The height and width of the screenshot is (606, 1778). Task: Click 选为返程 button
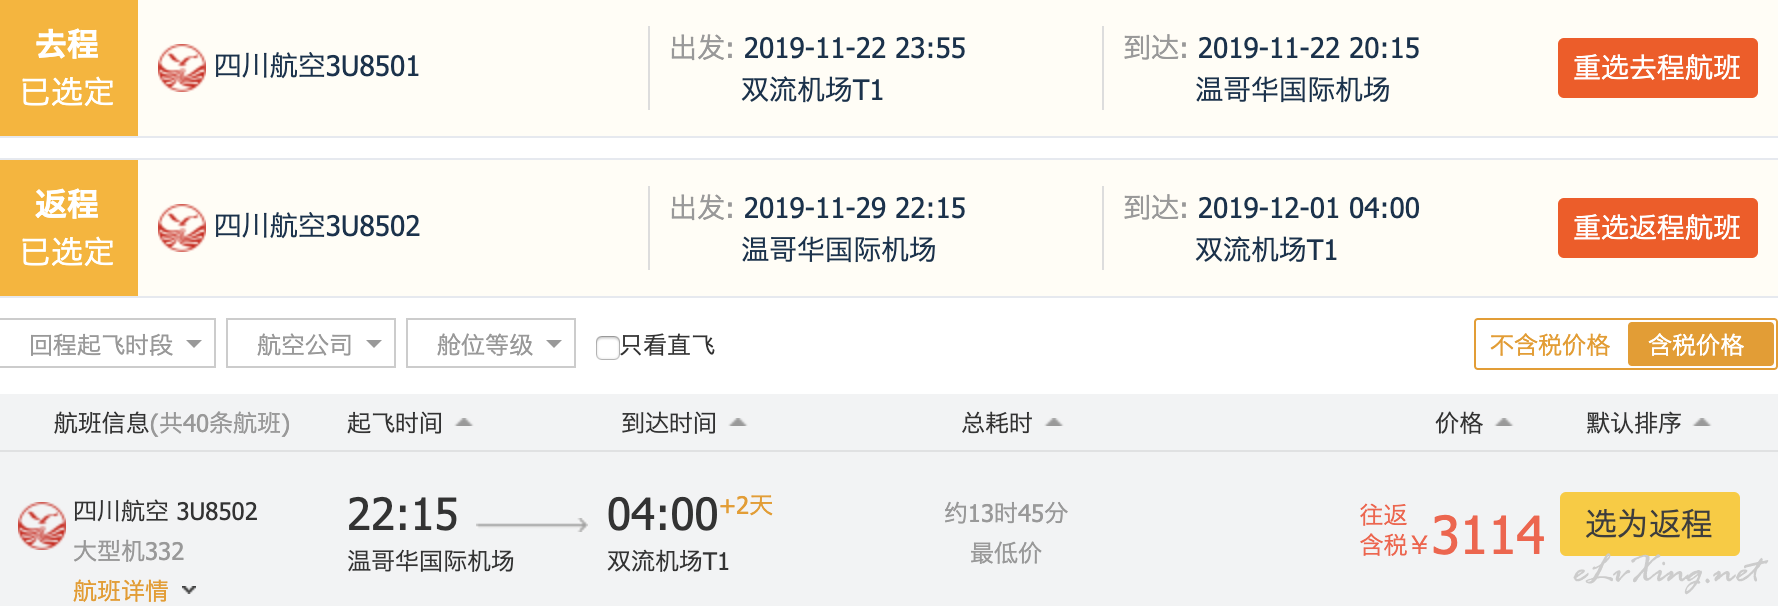pyautogui.click(x=1649, y=524)
